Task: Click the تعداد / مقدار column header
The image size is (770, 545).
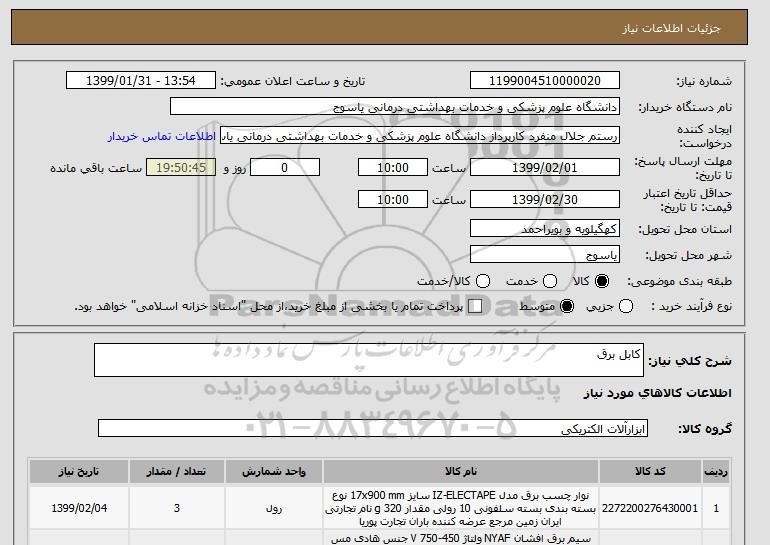Action: (x=176, y=471)
